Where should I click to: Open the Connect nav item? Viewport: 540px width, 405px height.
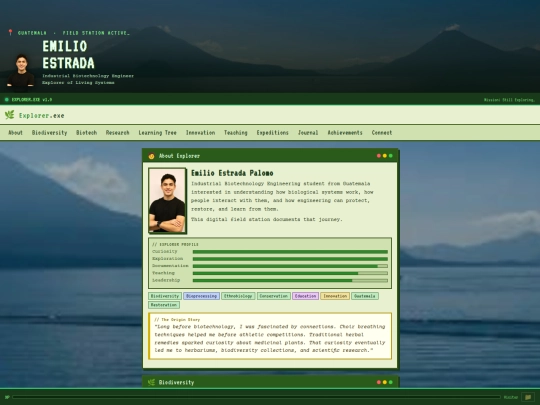(382, 133)
